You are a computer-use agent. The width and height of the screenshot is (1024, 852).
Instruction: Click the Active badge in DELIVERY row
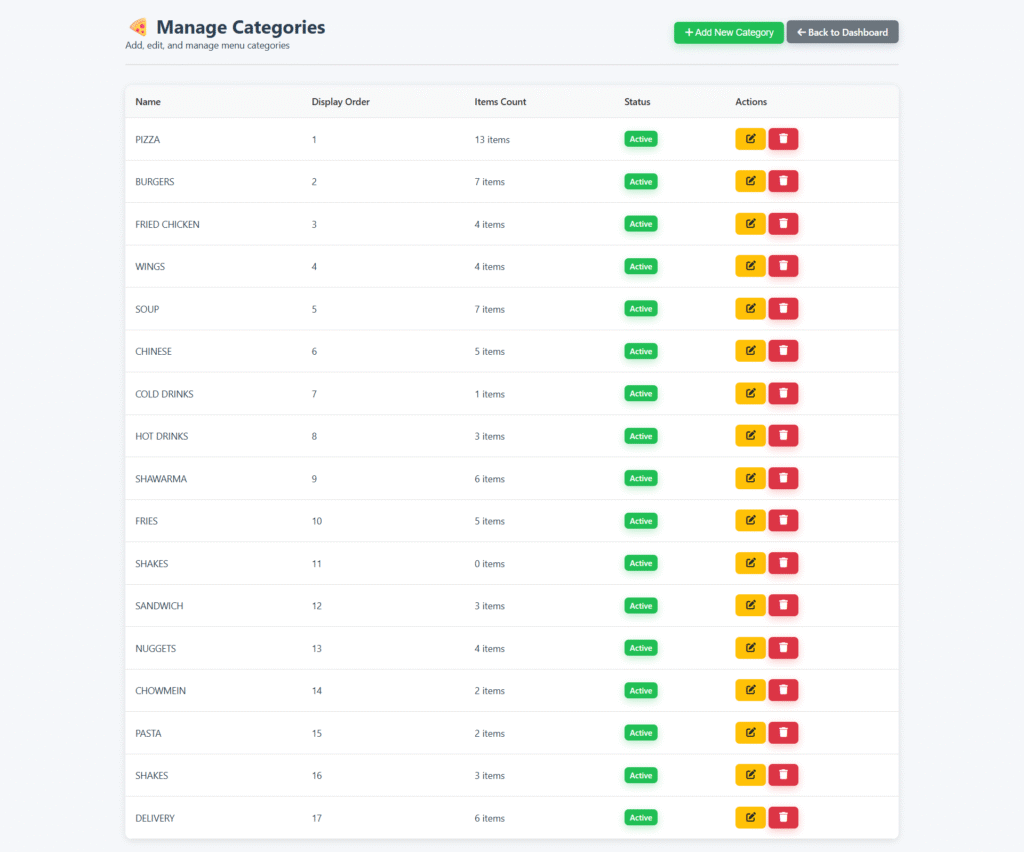pyautogui.click(x=641, y=818)
